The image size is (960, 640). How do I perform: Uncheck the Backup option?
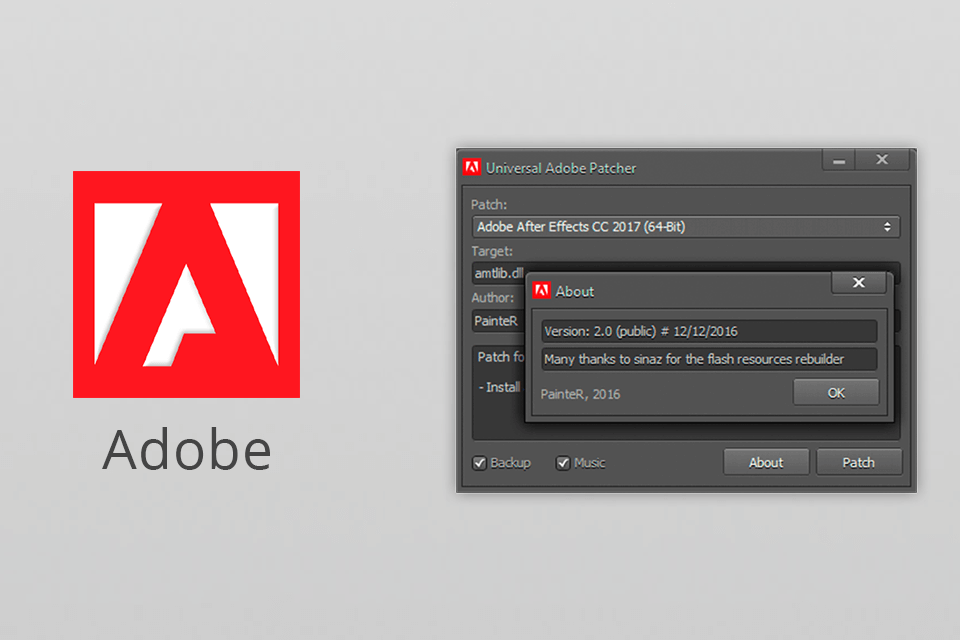[x=480, y=462]
